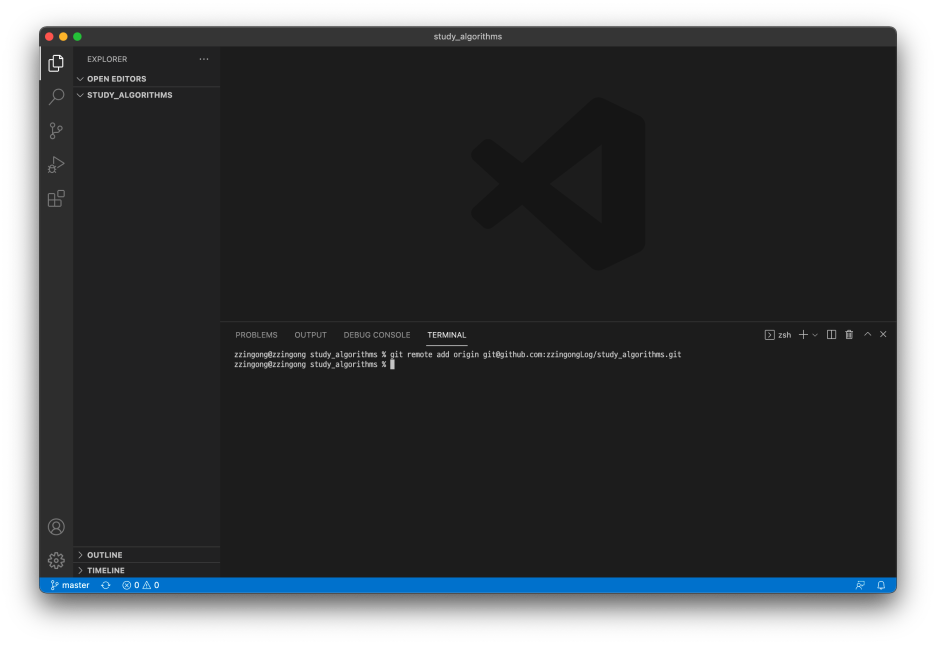Synchronize changes using status bar sync icon
The height and width of the screenshot is (645, 936).
coord(106,585)
